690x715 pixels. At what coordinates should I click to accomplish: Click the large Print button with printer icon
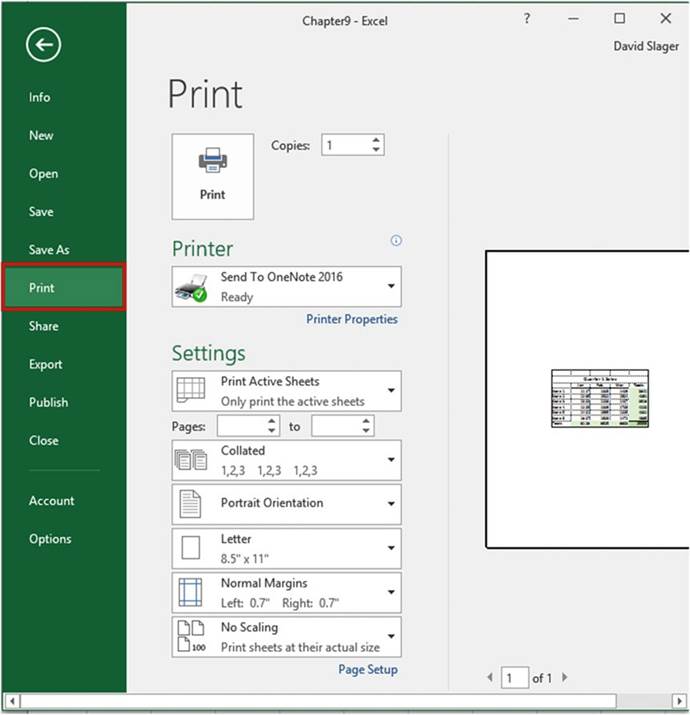pos(212,175)
